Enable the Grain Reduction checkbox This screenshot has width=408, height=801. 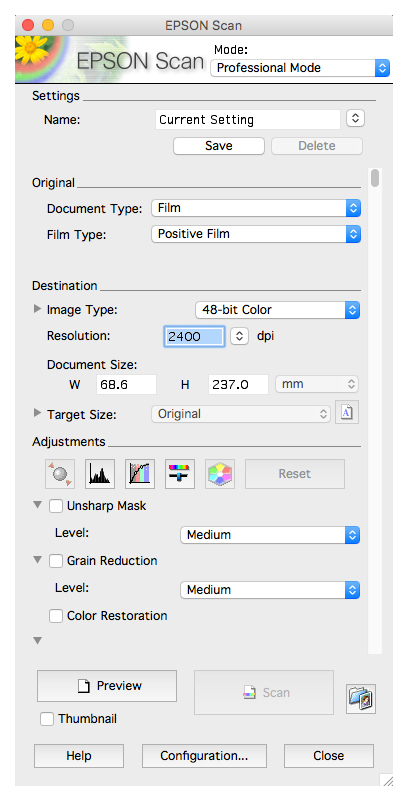click(x=56, y=561)
